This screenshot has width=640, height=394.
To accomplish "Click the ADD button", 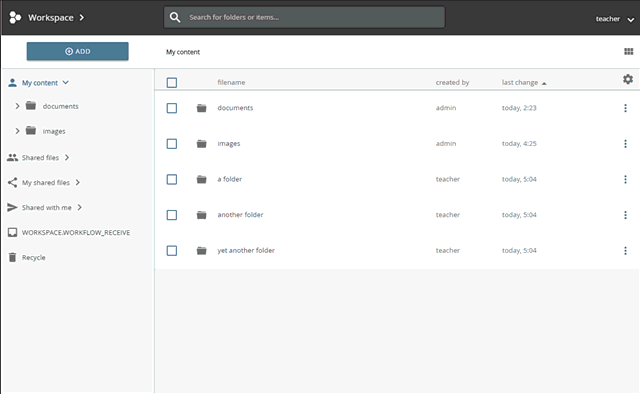I will [78, 51].
